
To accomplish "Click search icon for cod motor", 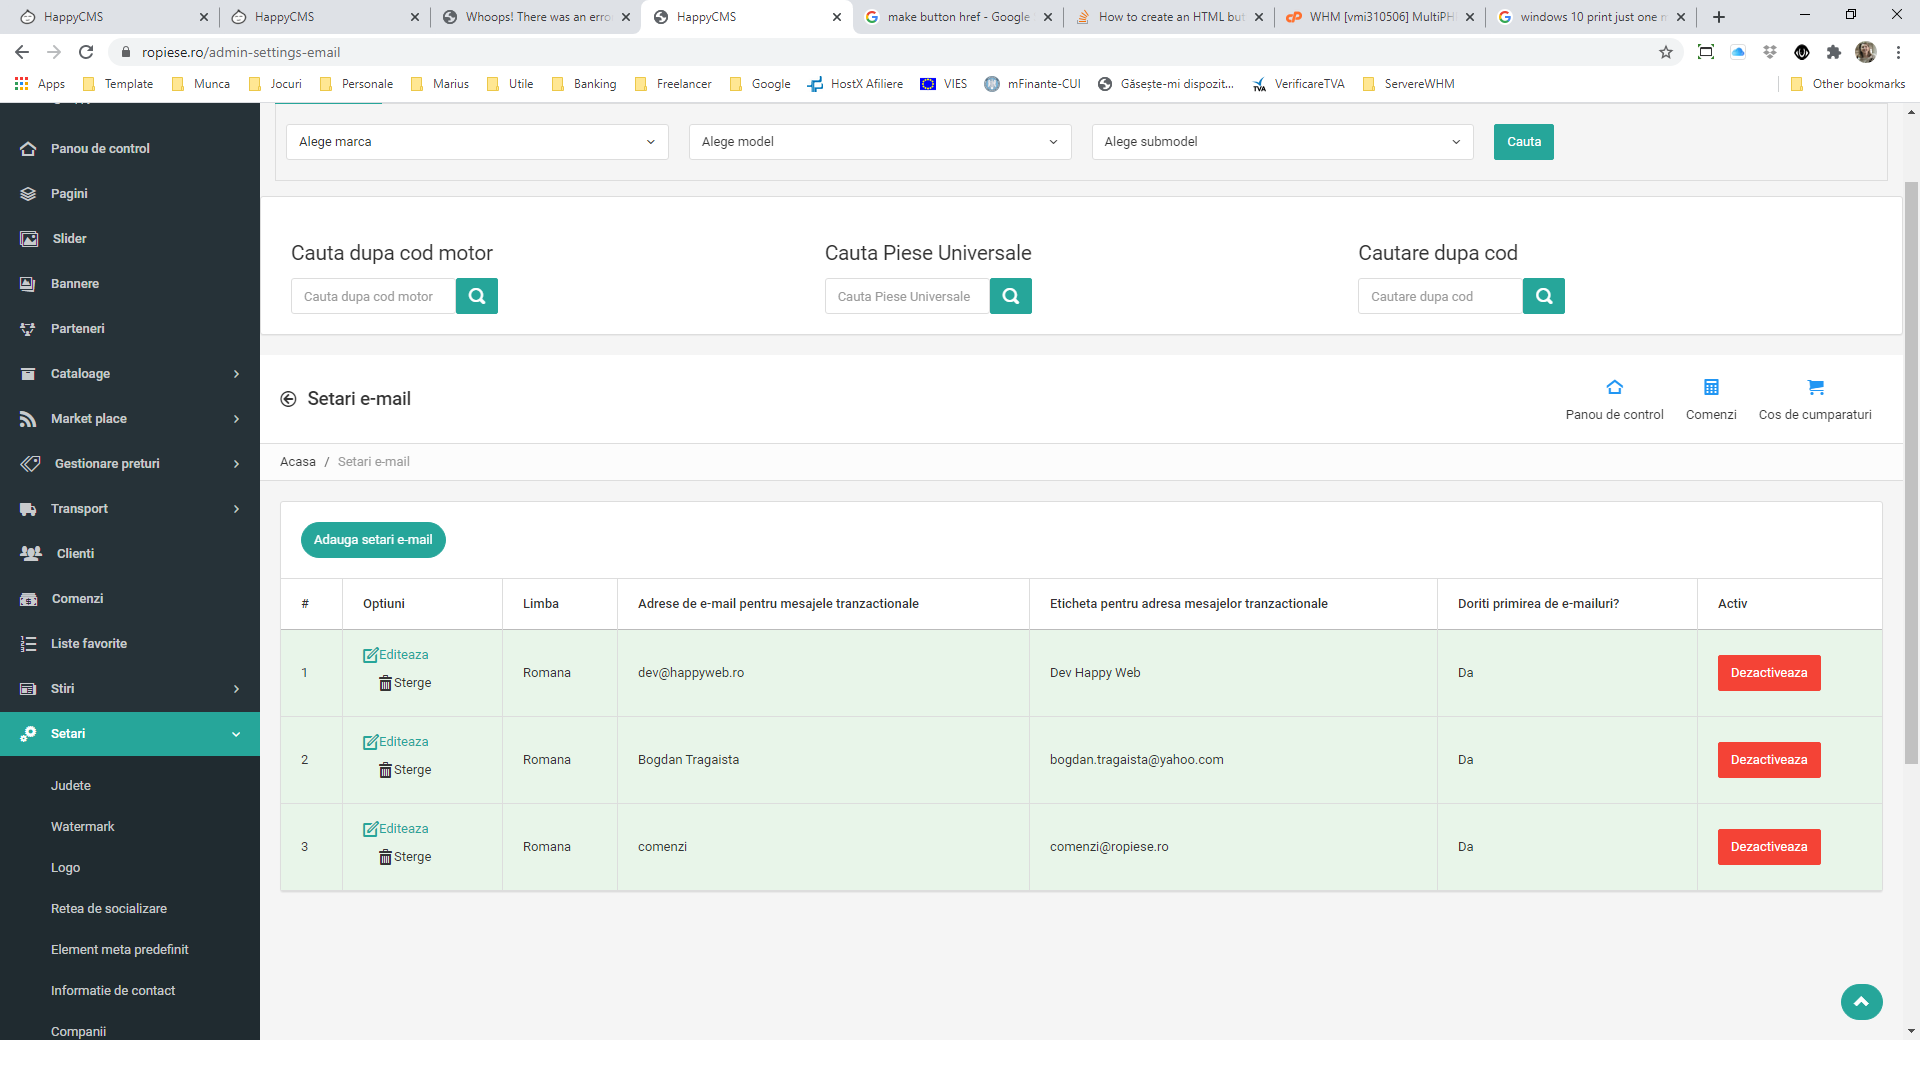I will (x=477, y=296).
